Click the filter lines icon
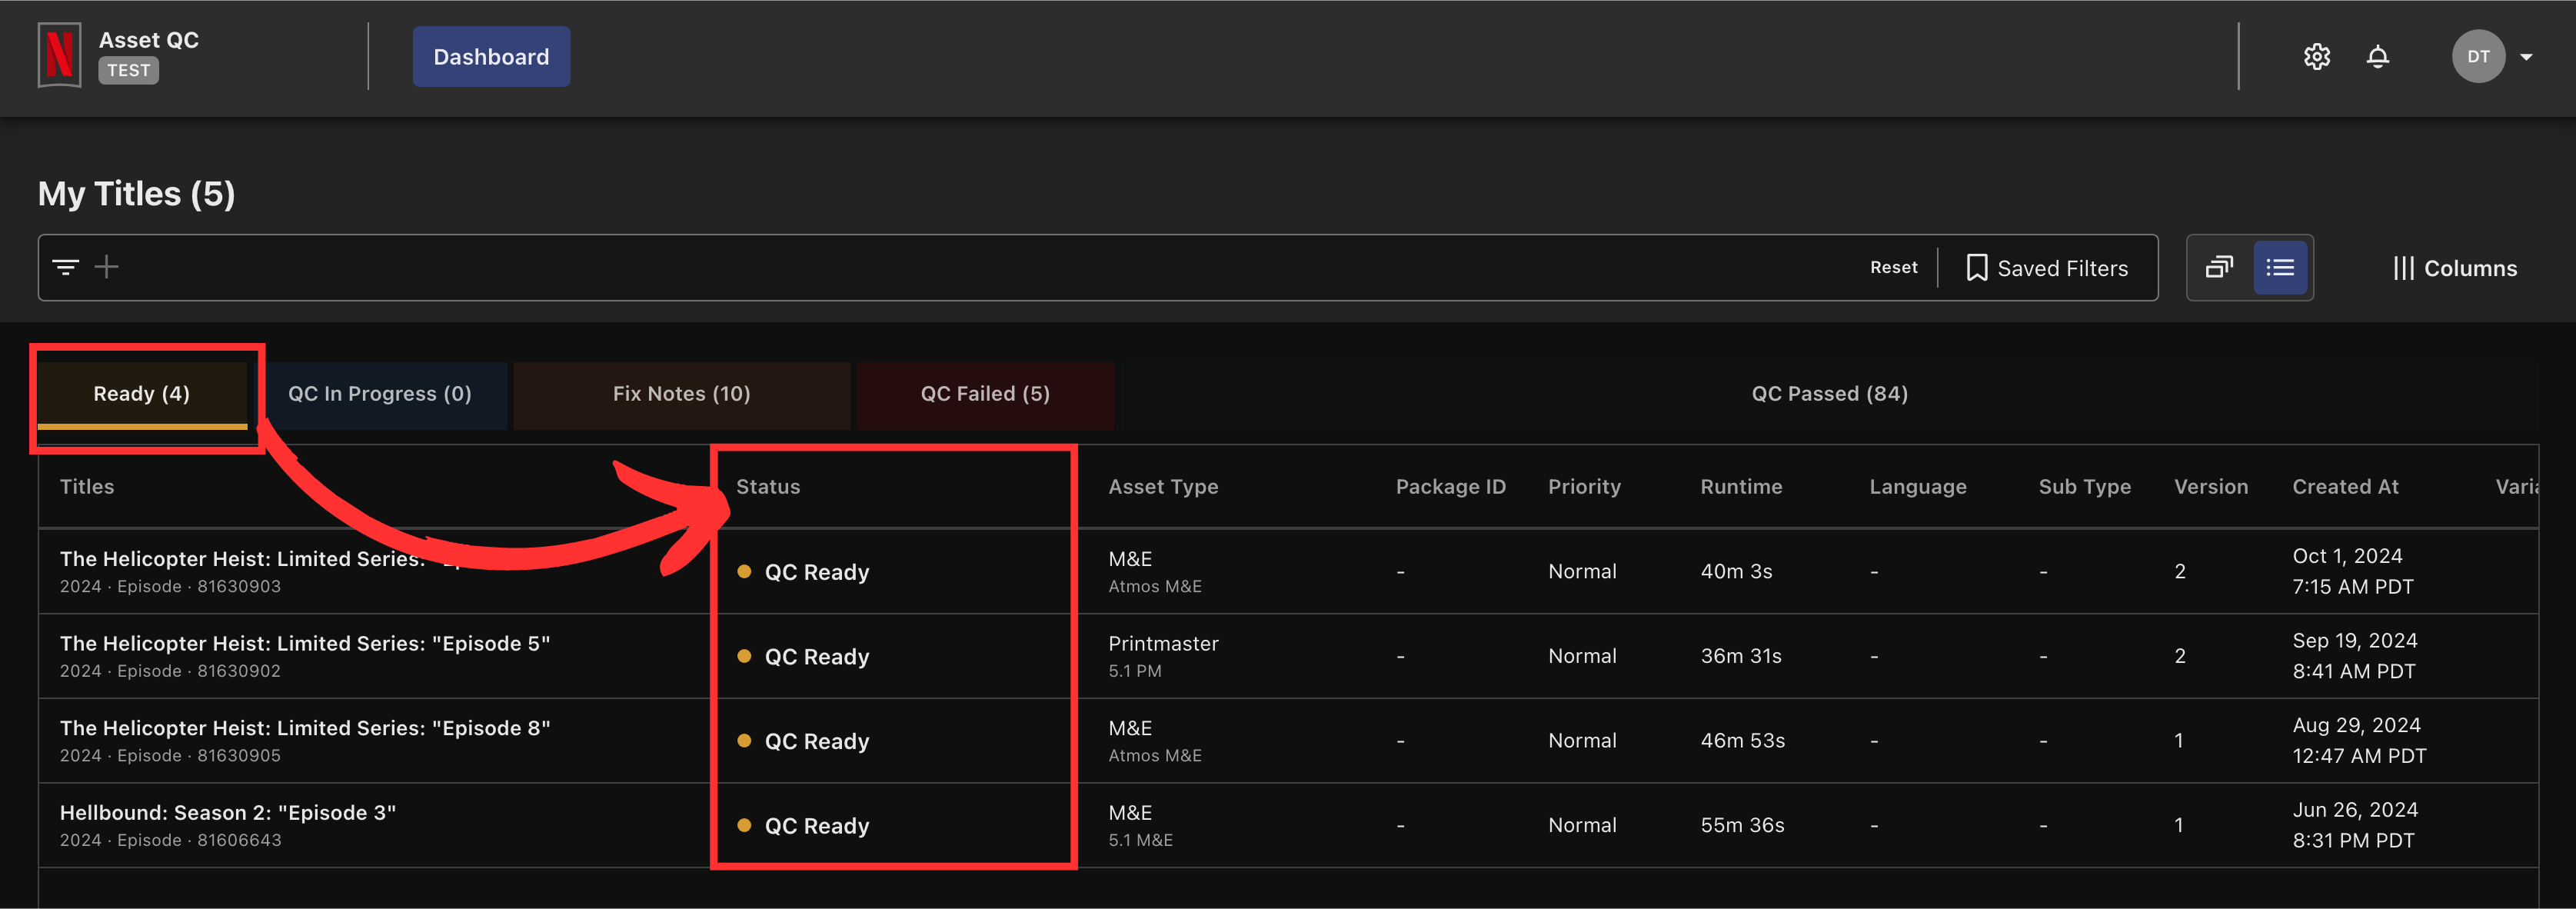 (x=66, y=267)
